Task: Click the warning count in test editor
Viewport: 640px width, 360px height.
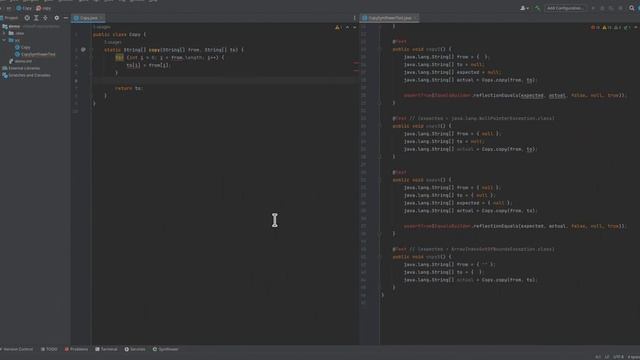Action: [x=607, y=27]
